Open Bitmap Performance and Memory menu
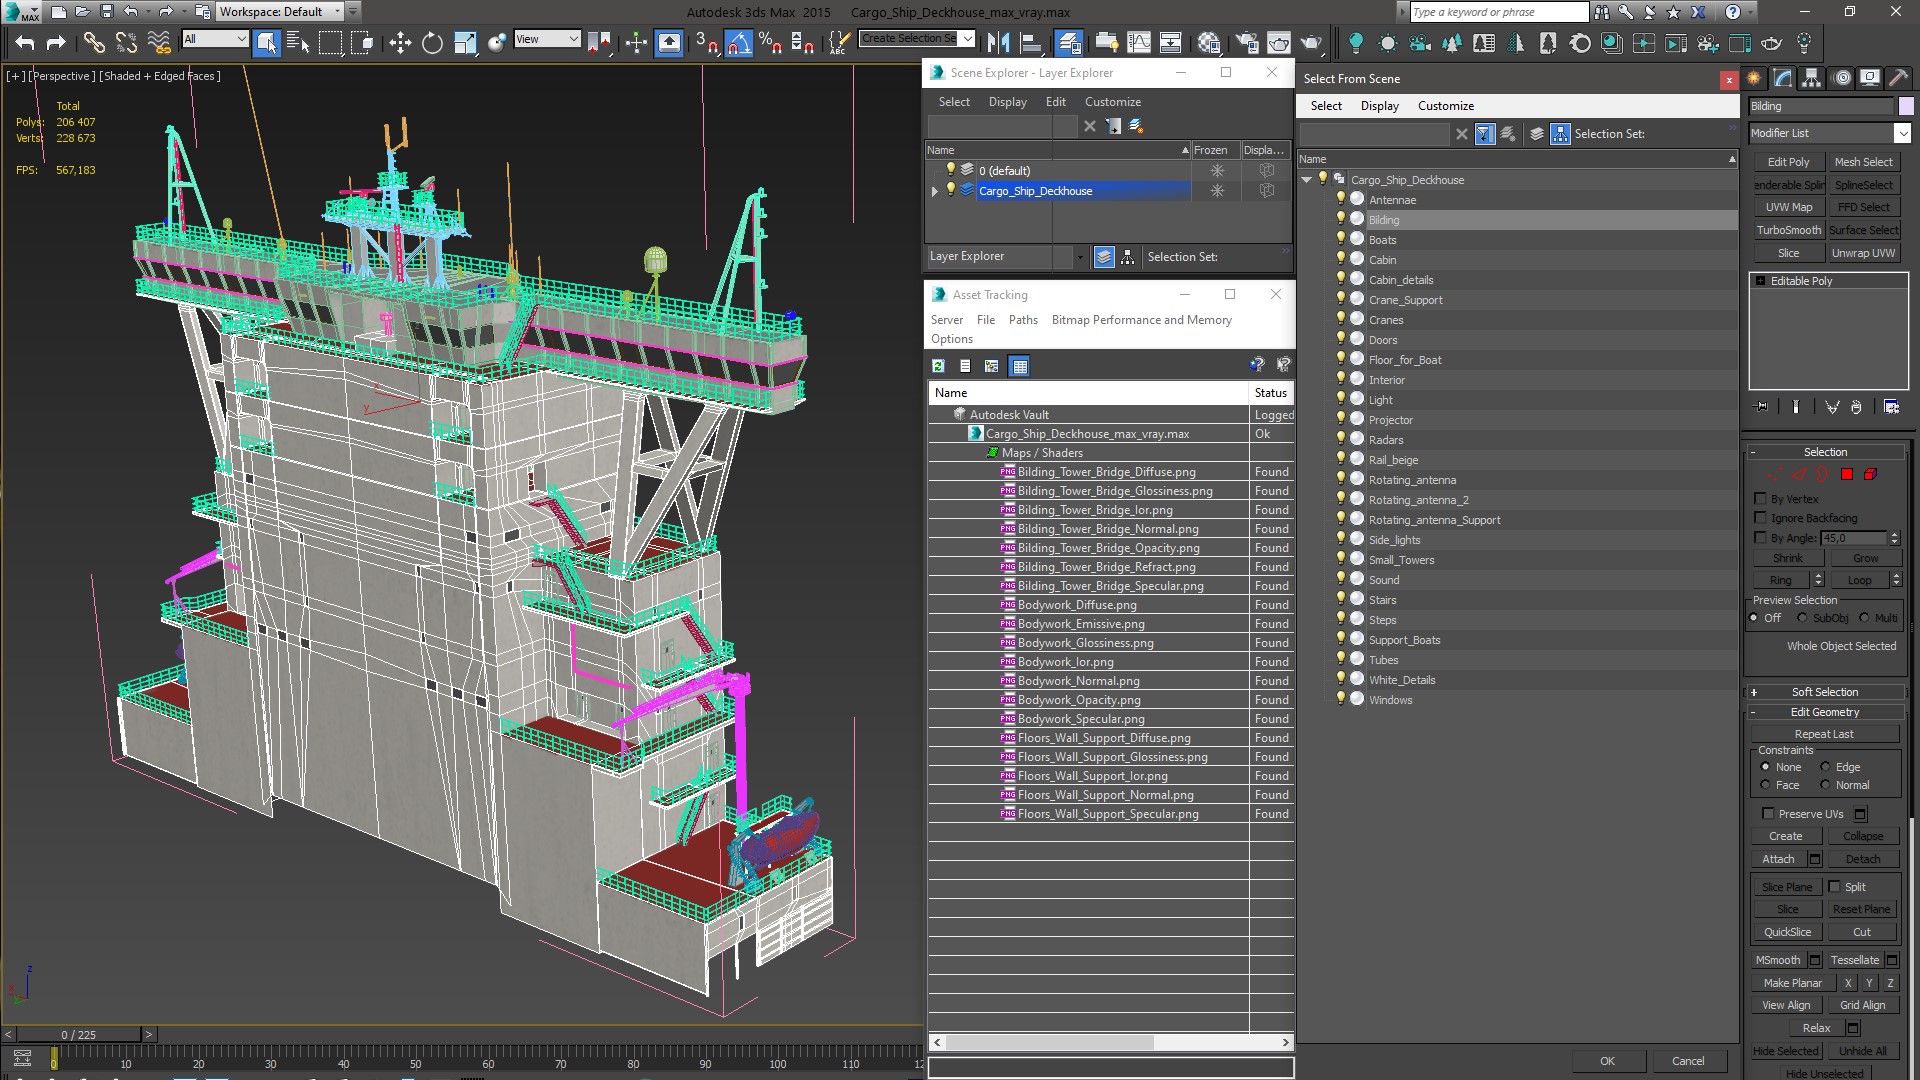The width and height of the screenshot is (1920, 1080). coord(1141,320)
